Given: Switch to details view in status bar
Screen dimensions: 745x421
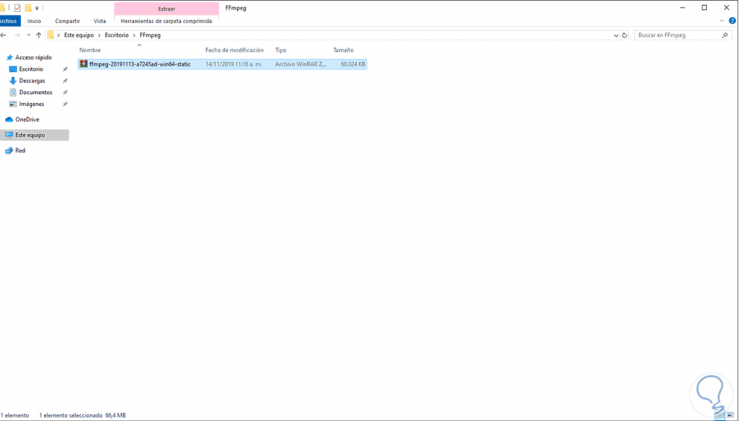Looking at the screenshot, I should [x=720, y=416].
